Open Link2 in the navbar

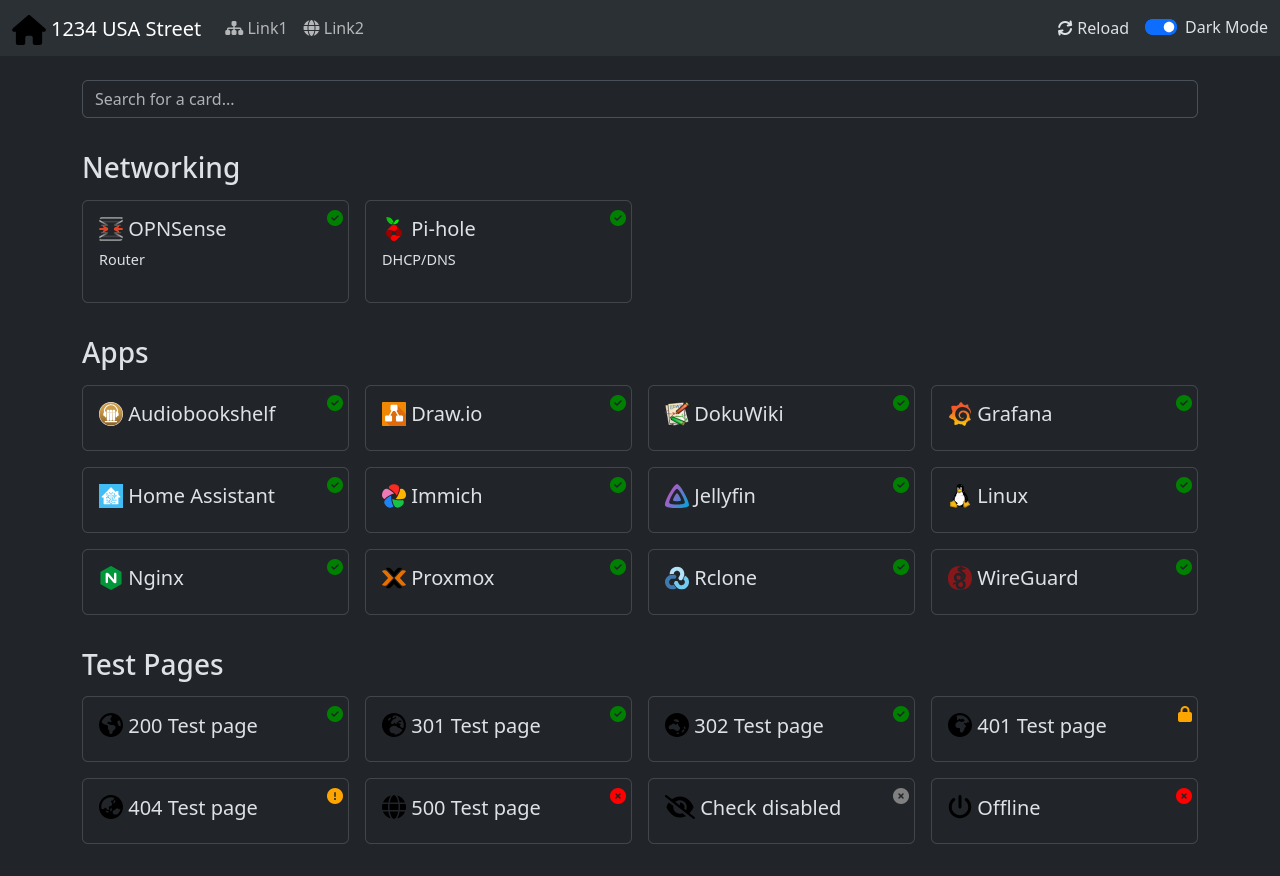[x=334, y=28]
